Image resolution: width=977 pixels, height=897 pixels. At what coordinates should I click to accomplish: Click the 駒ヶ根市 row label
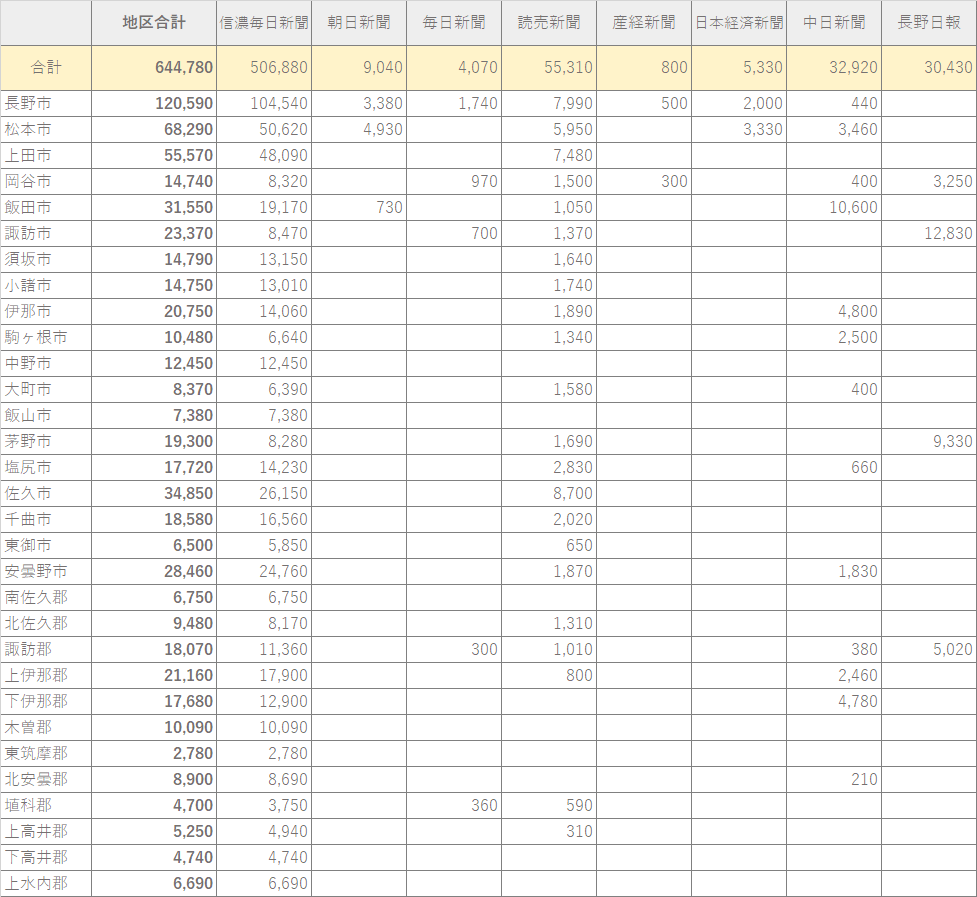(x=46, y=338)
